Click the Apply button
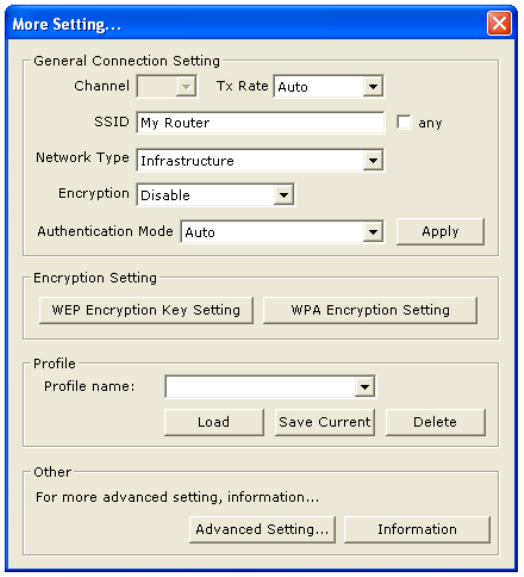Image resolution: width=524 pixels, height=577 pixels. [x=440, y=231]
